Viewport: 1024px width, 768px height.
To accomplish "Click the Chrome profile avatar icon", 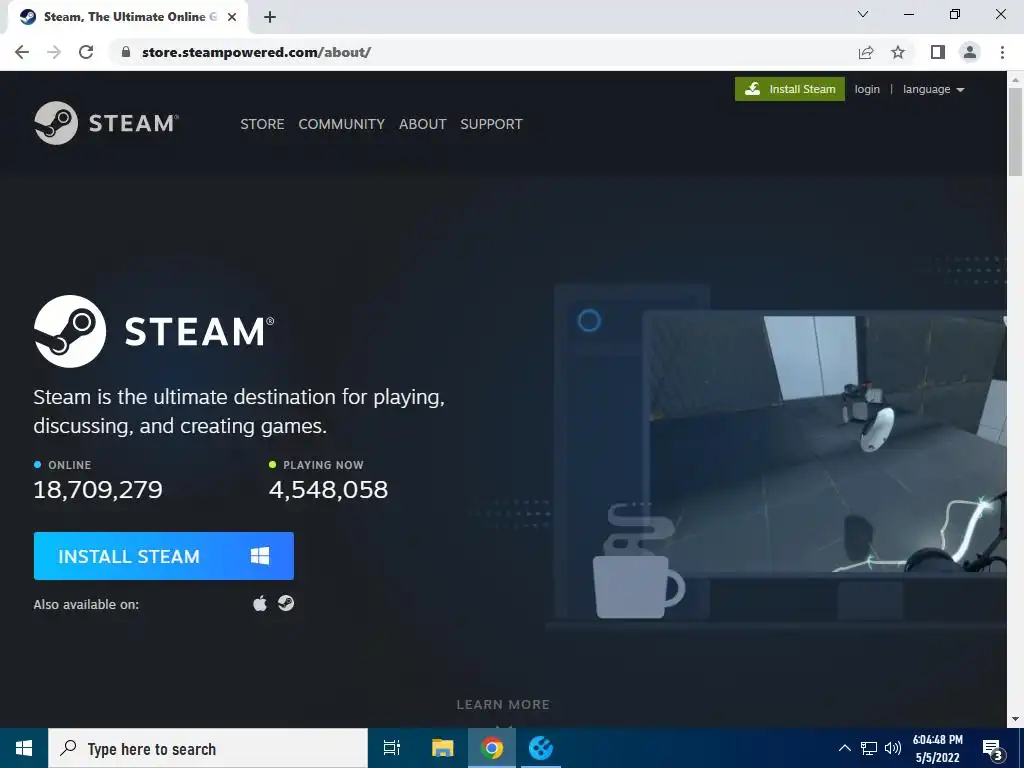I will point(970,52).
